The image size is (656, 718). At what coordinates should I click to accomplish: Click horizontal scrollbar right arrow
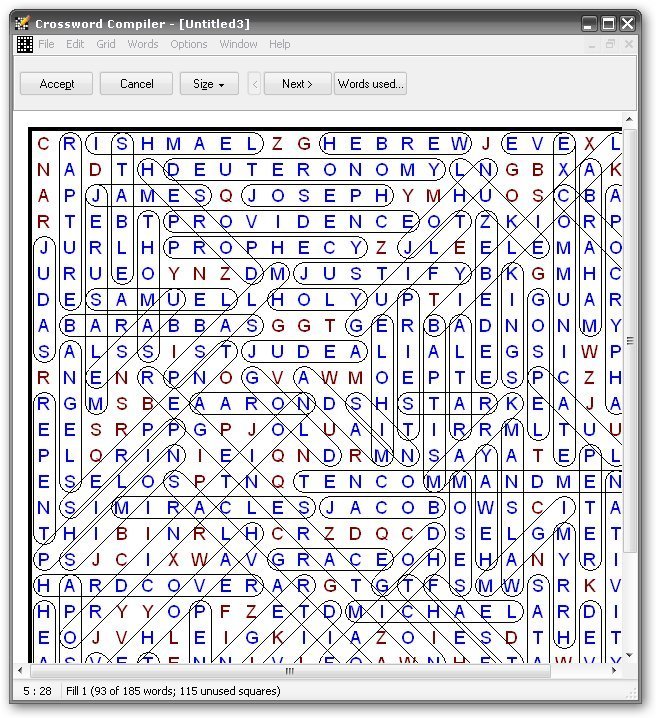[x=613, y=671]
